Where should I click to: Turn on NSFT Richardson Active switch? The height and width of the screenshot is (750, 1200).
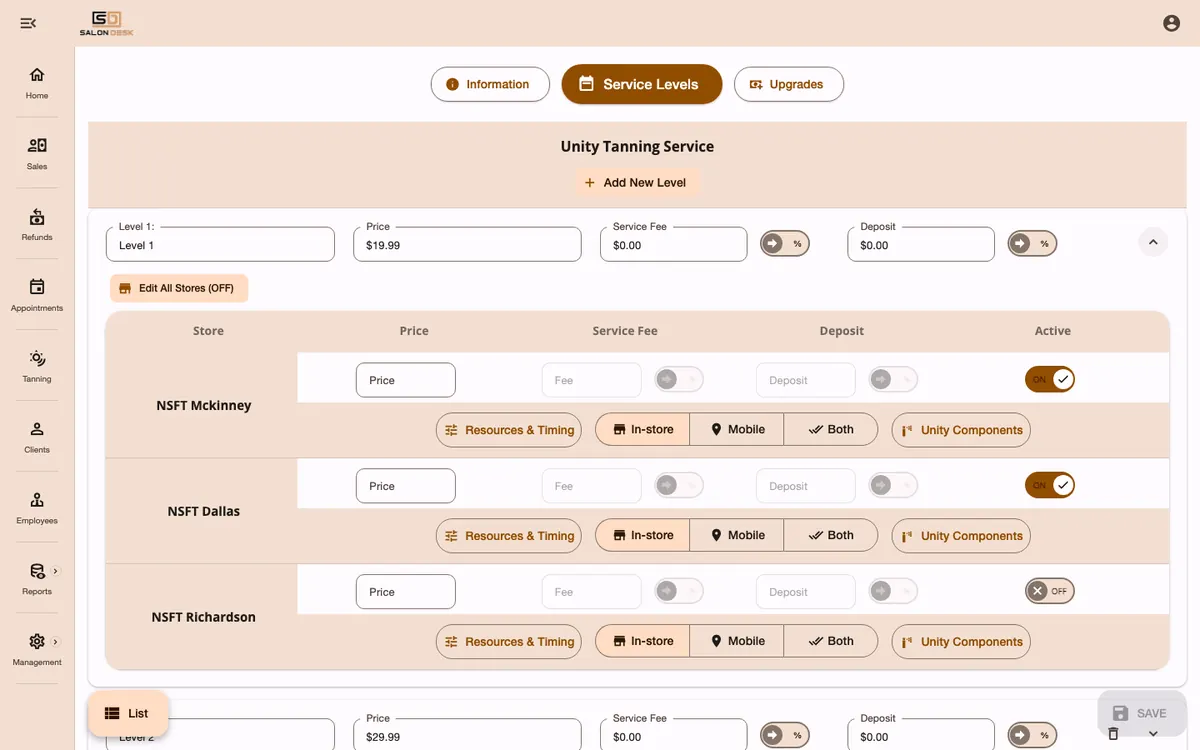(1050, 591)
